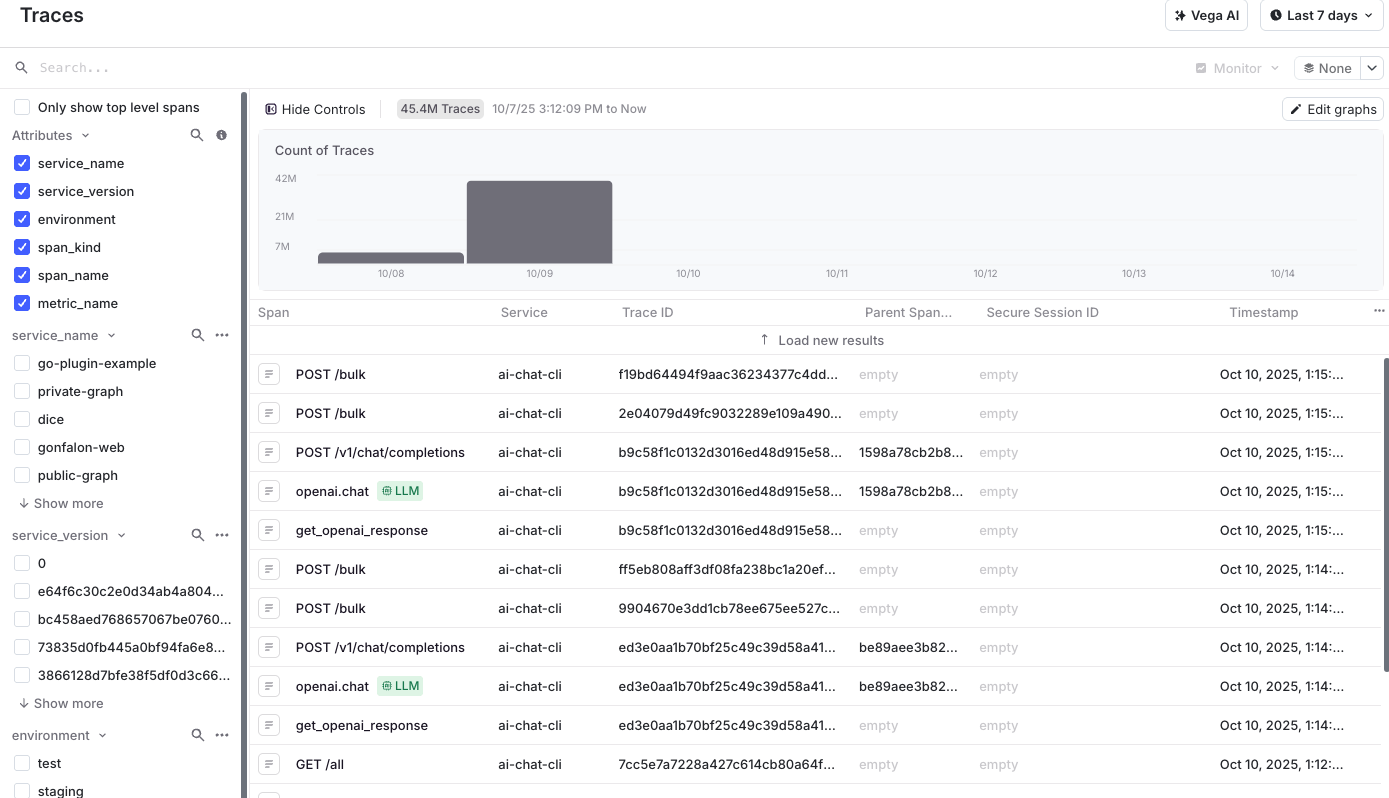Image resolution: width=1389 pixels, height=798 pixels.
Task: Open the Last 7 days time range dropdown
Action: pos(1321,15)
